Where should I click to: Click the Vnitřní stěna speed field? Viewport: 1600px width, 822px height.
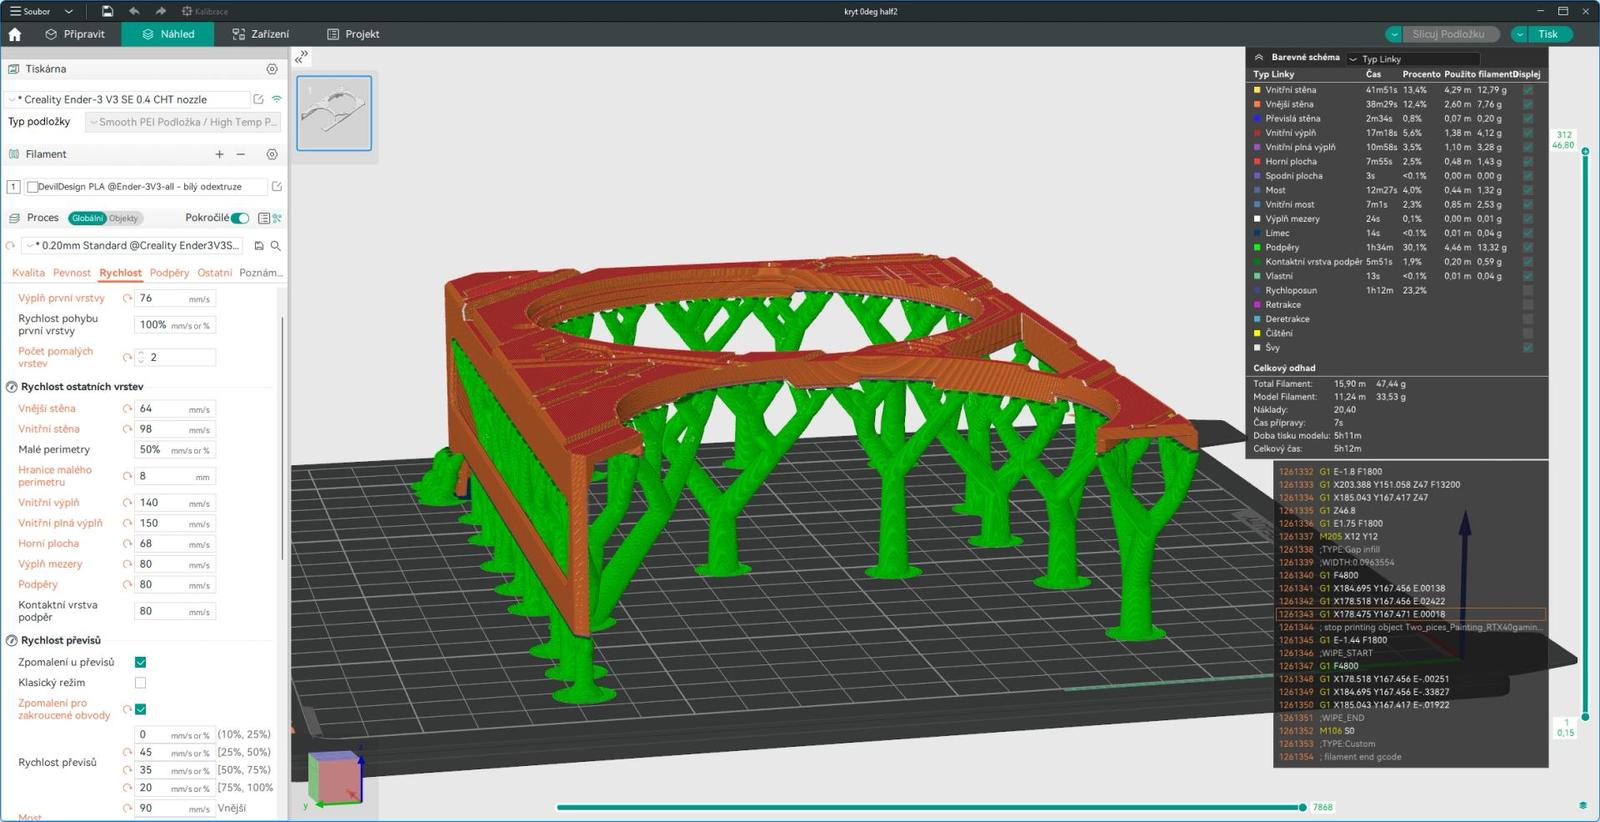[x=174, y=429]
